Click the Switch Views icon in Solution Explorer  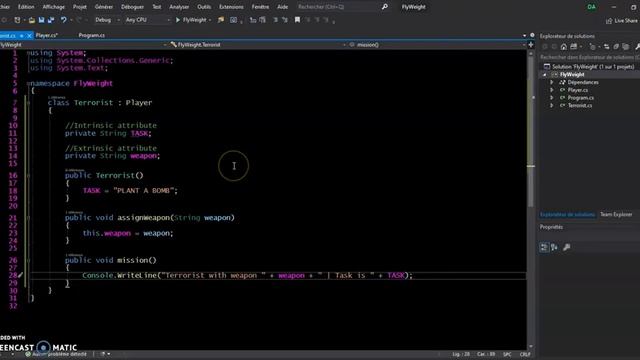point(573,47)
